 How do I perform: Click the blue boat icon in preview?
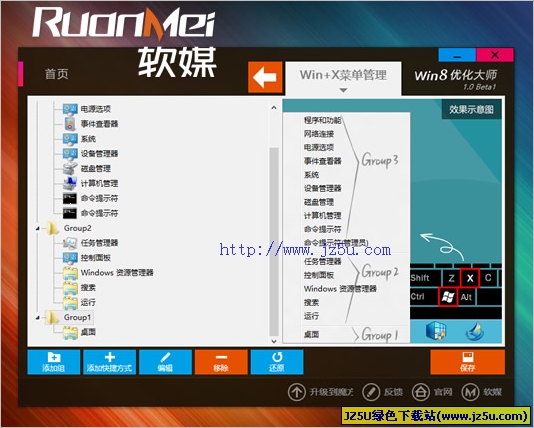[x=475, y=332]
